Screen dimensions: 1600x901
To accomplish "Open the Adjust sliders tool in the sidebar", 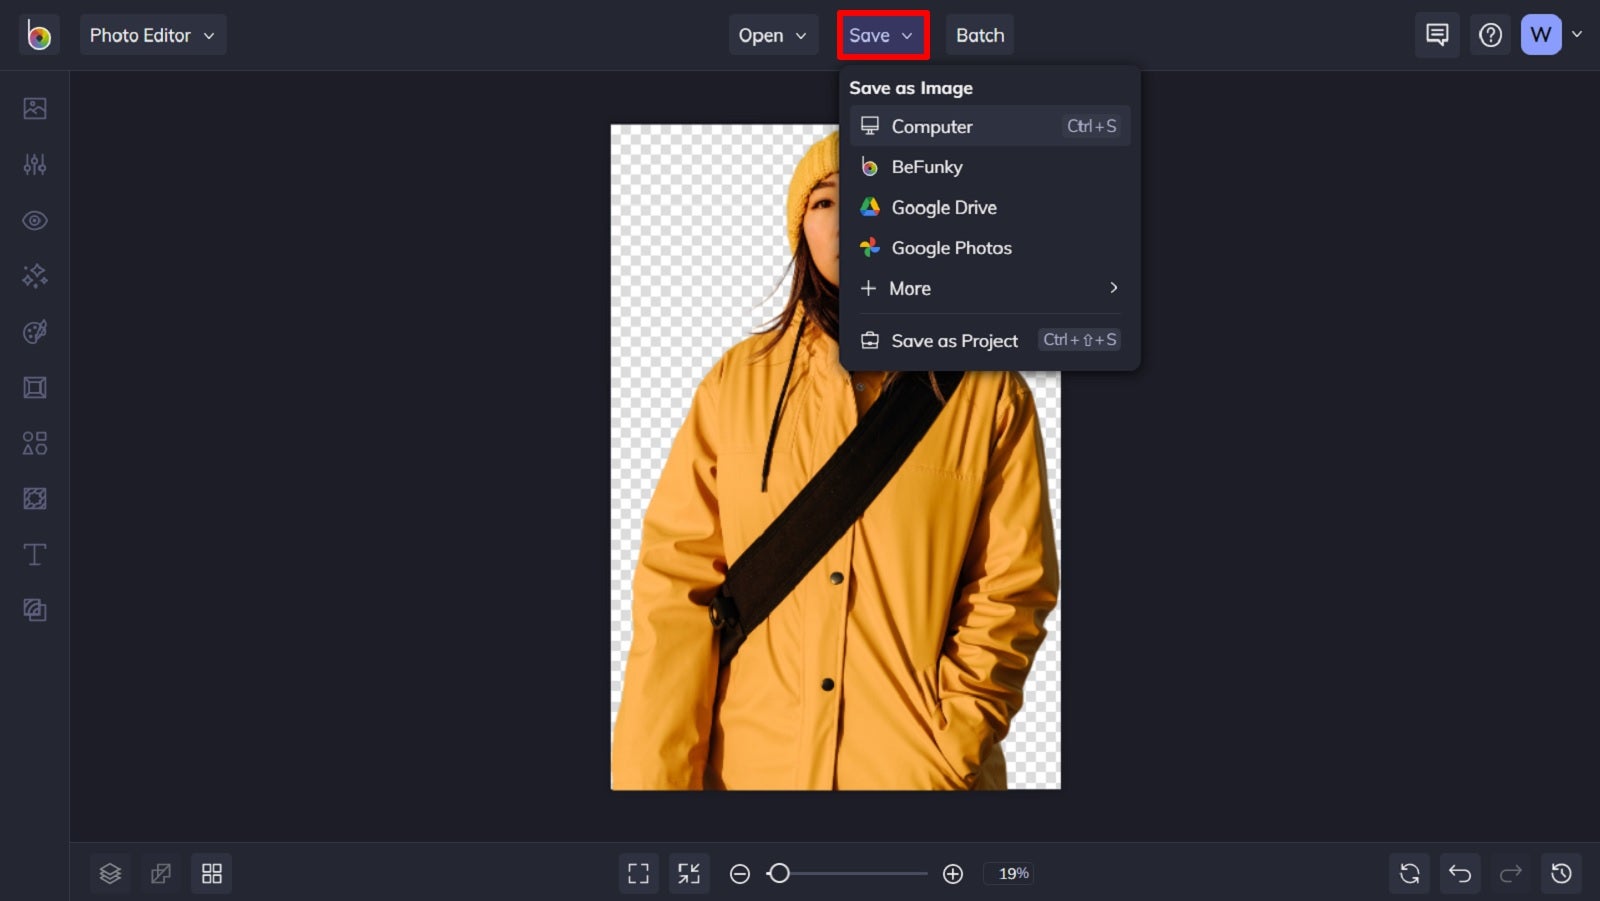I will 35,164.
